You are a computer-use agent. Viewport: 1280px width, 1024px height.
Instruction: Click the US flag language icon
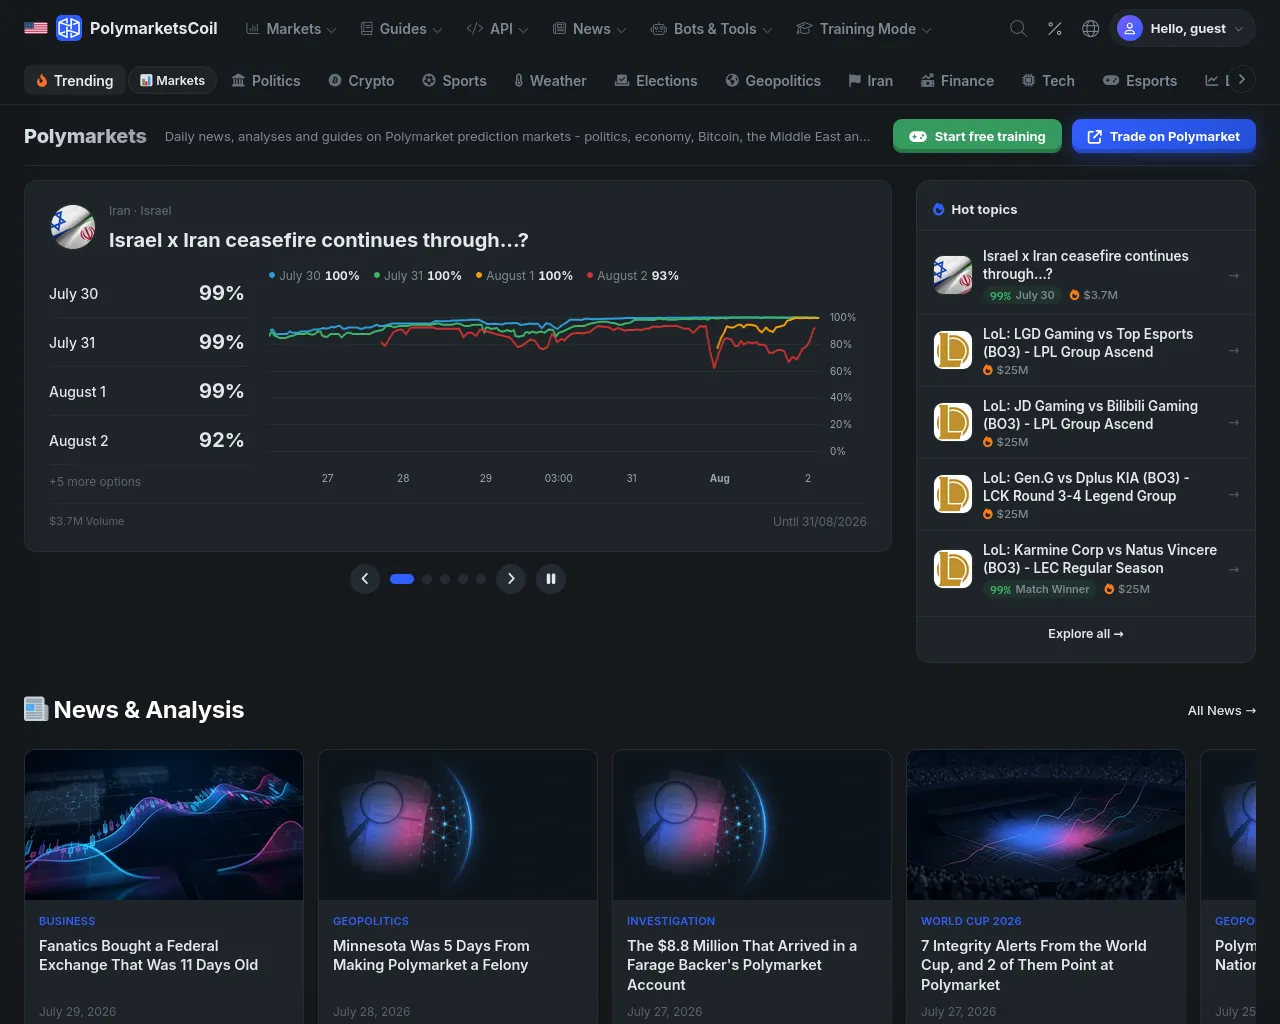[x=36, y=28]
